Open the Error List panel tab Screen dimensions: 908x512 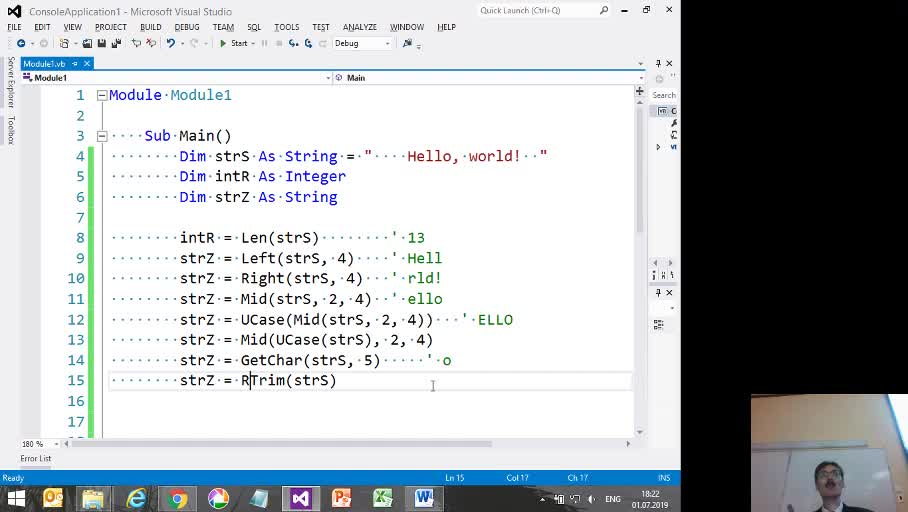[x=36, y=458]
